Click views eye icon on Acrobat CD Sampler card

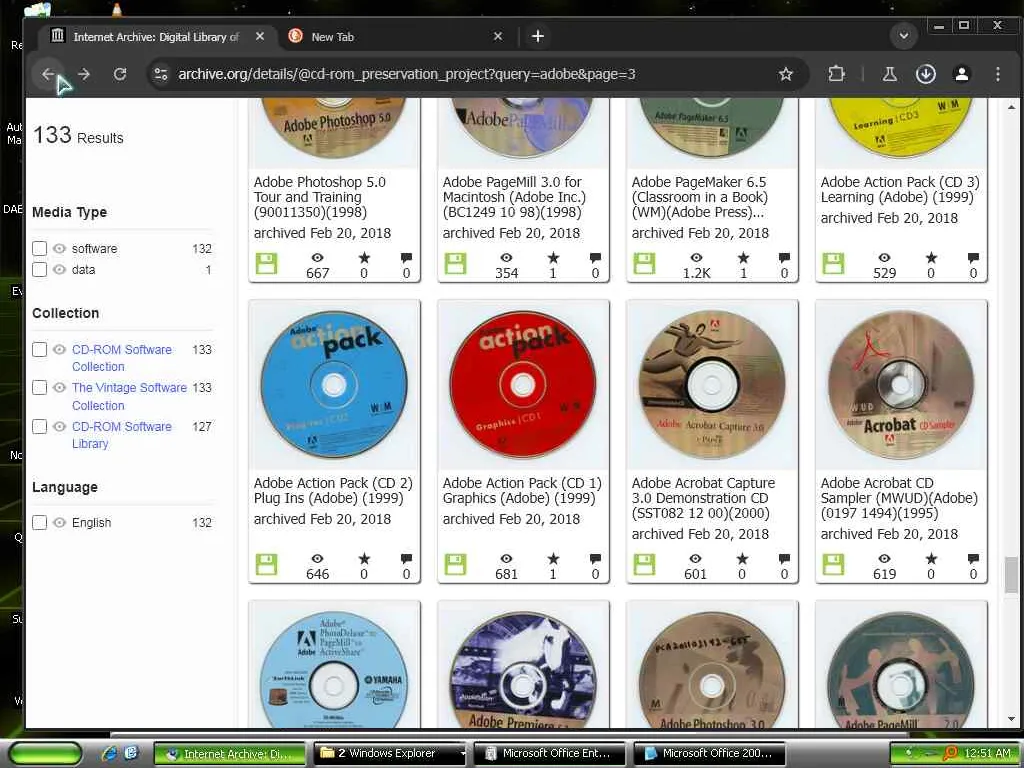tap(884, 558)
